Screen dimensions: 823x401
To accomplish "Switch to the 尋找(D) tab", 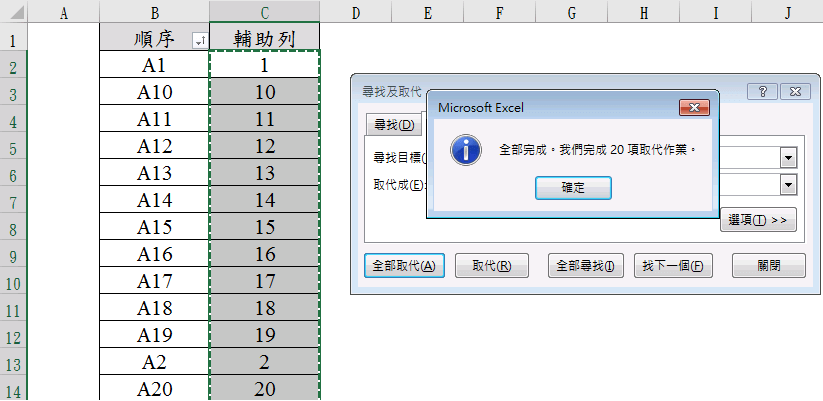I will (393, 125).
